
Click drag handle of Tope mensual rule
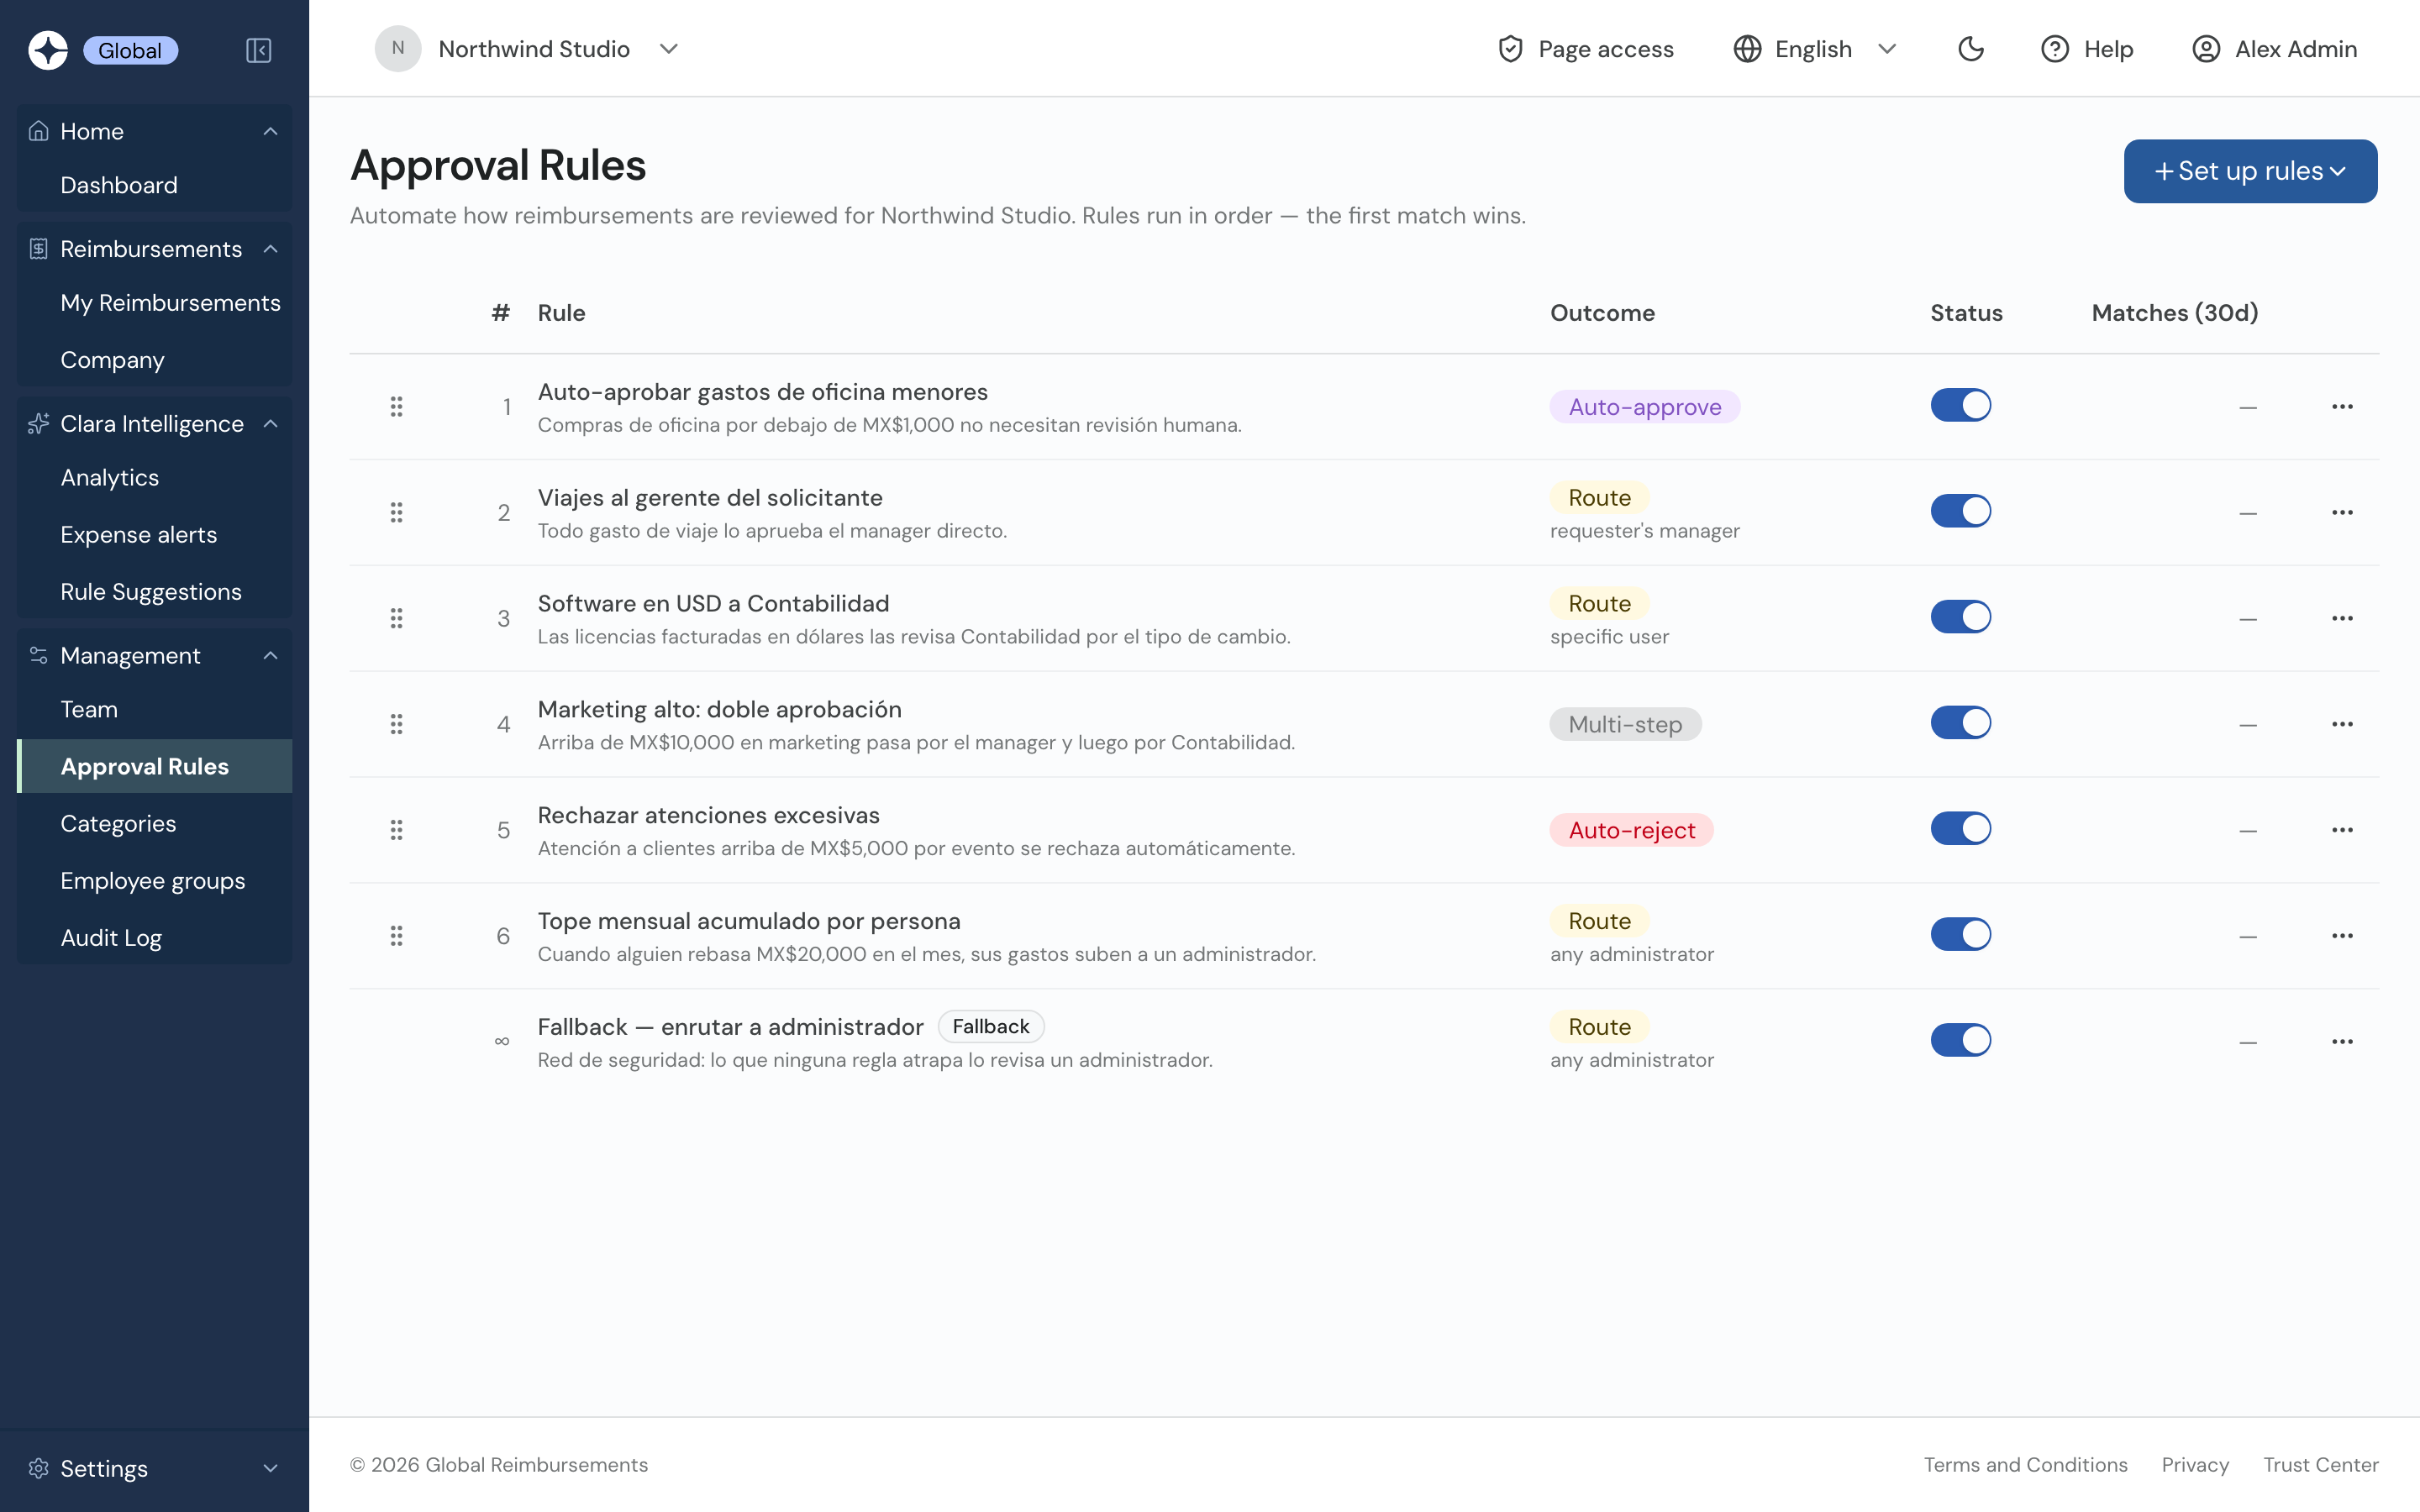pyautogui.click(x=396, y=936)
